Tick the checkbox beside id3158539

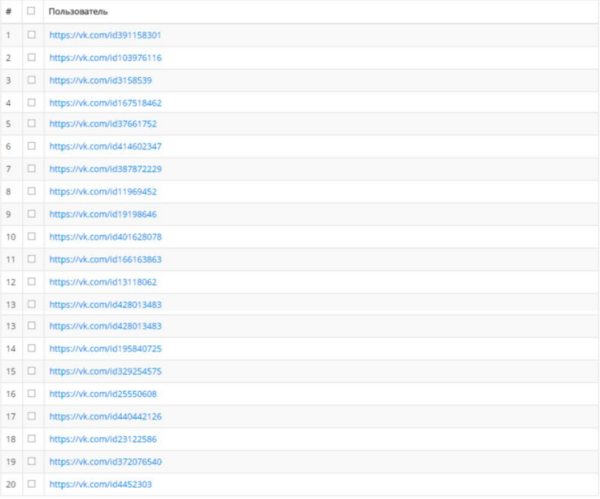point(31,80)
